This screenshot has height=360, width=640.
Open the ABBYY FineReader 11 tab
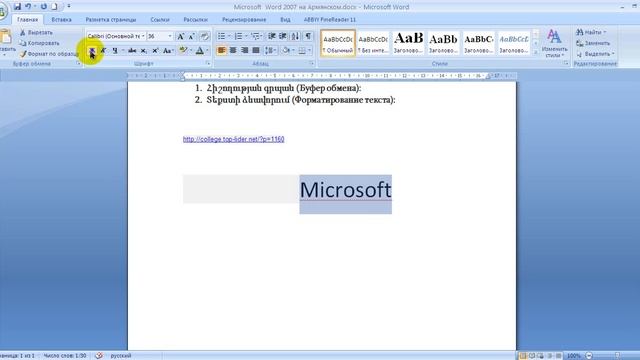(x=330, y=20)
